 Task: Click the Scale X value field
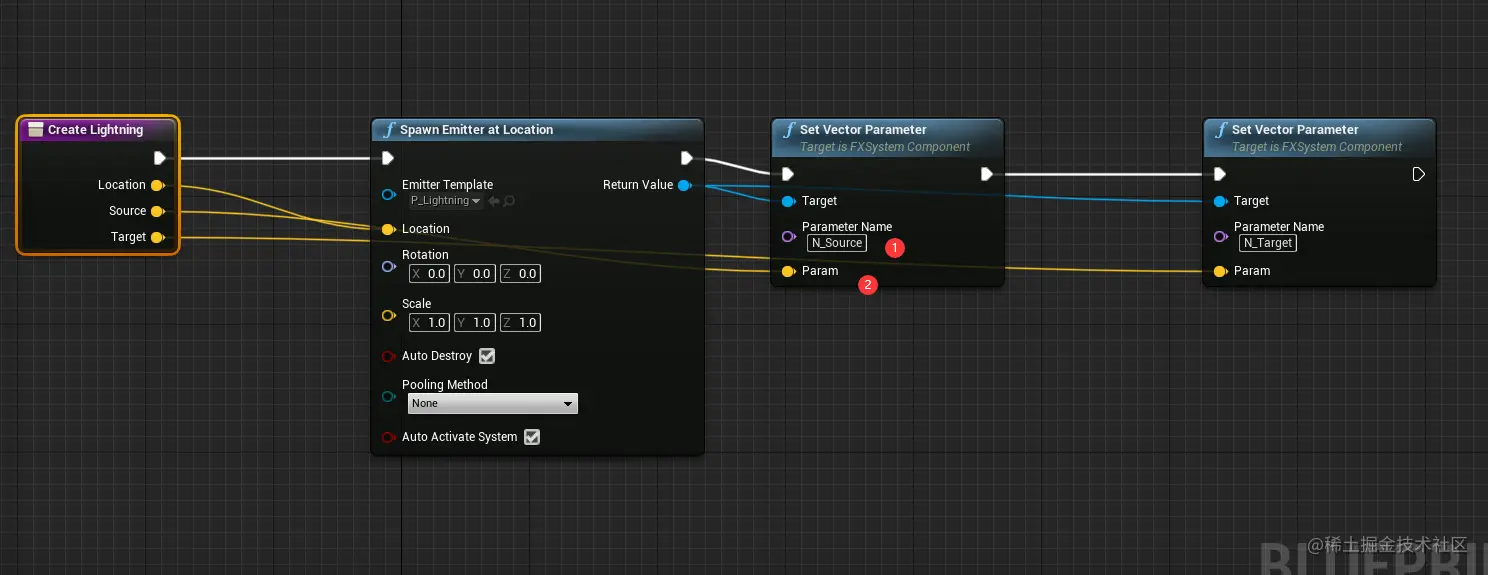(x=429, y=322)
